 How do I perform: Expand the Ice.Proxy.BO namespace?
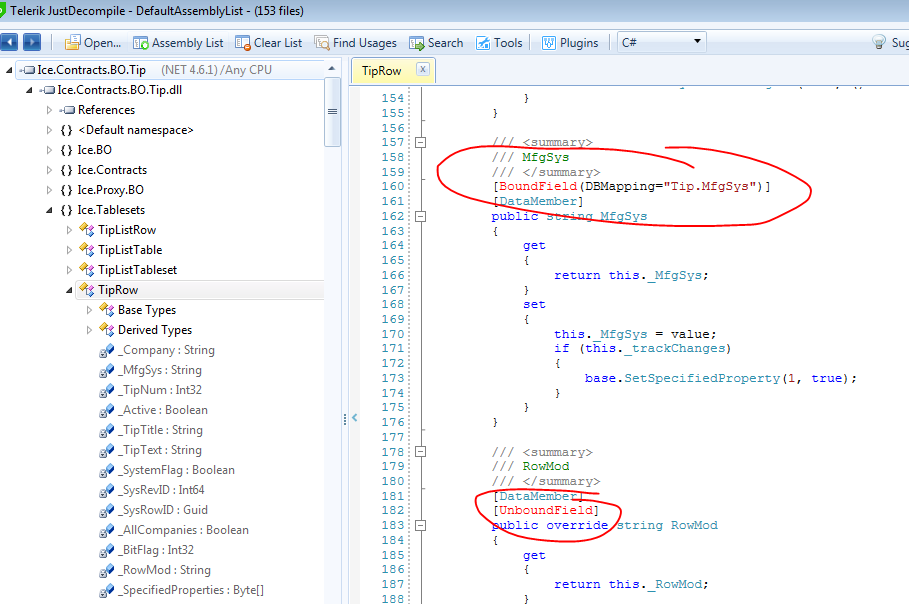tap(49, 190)
